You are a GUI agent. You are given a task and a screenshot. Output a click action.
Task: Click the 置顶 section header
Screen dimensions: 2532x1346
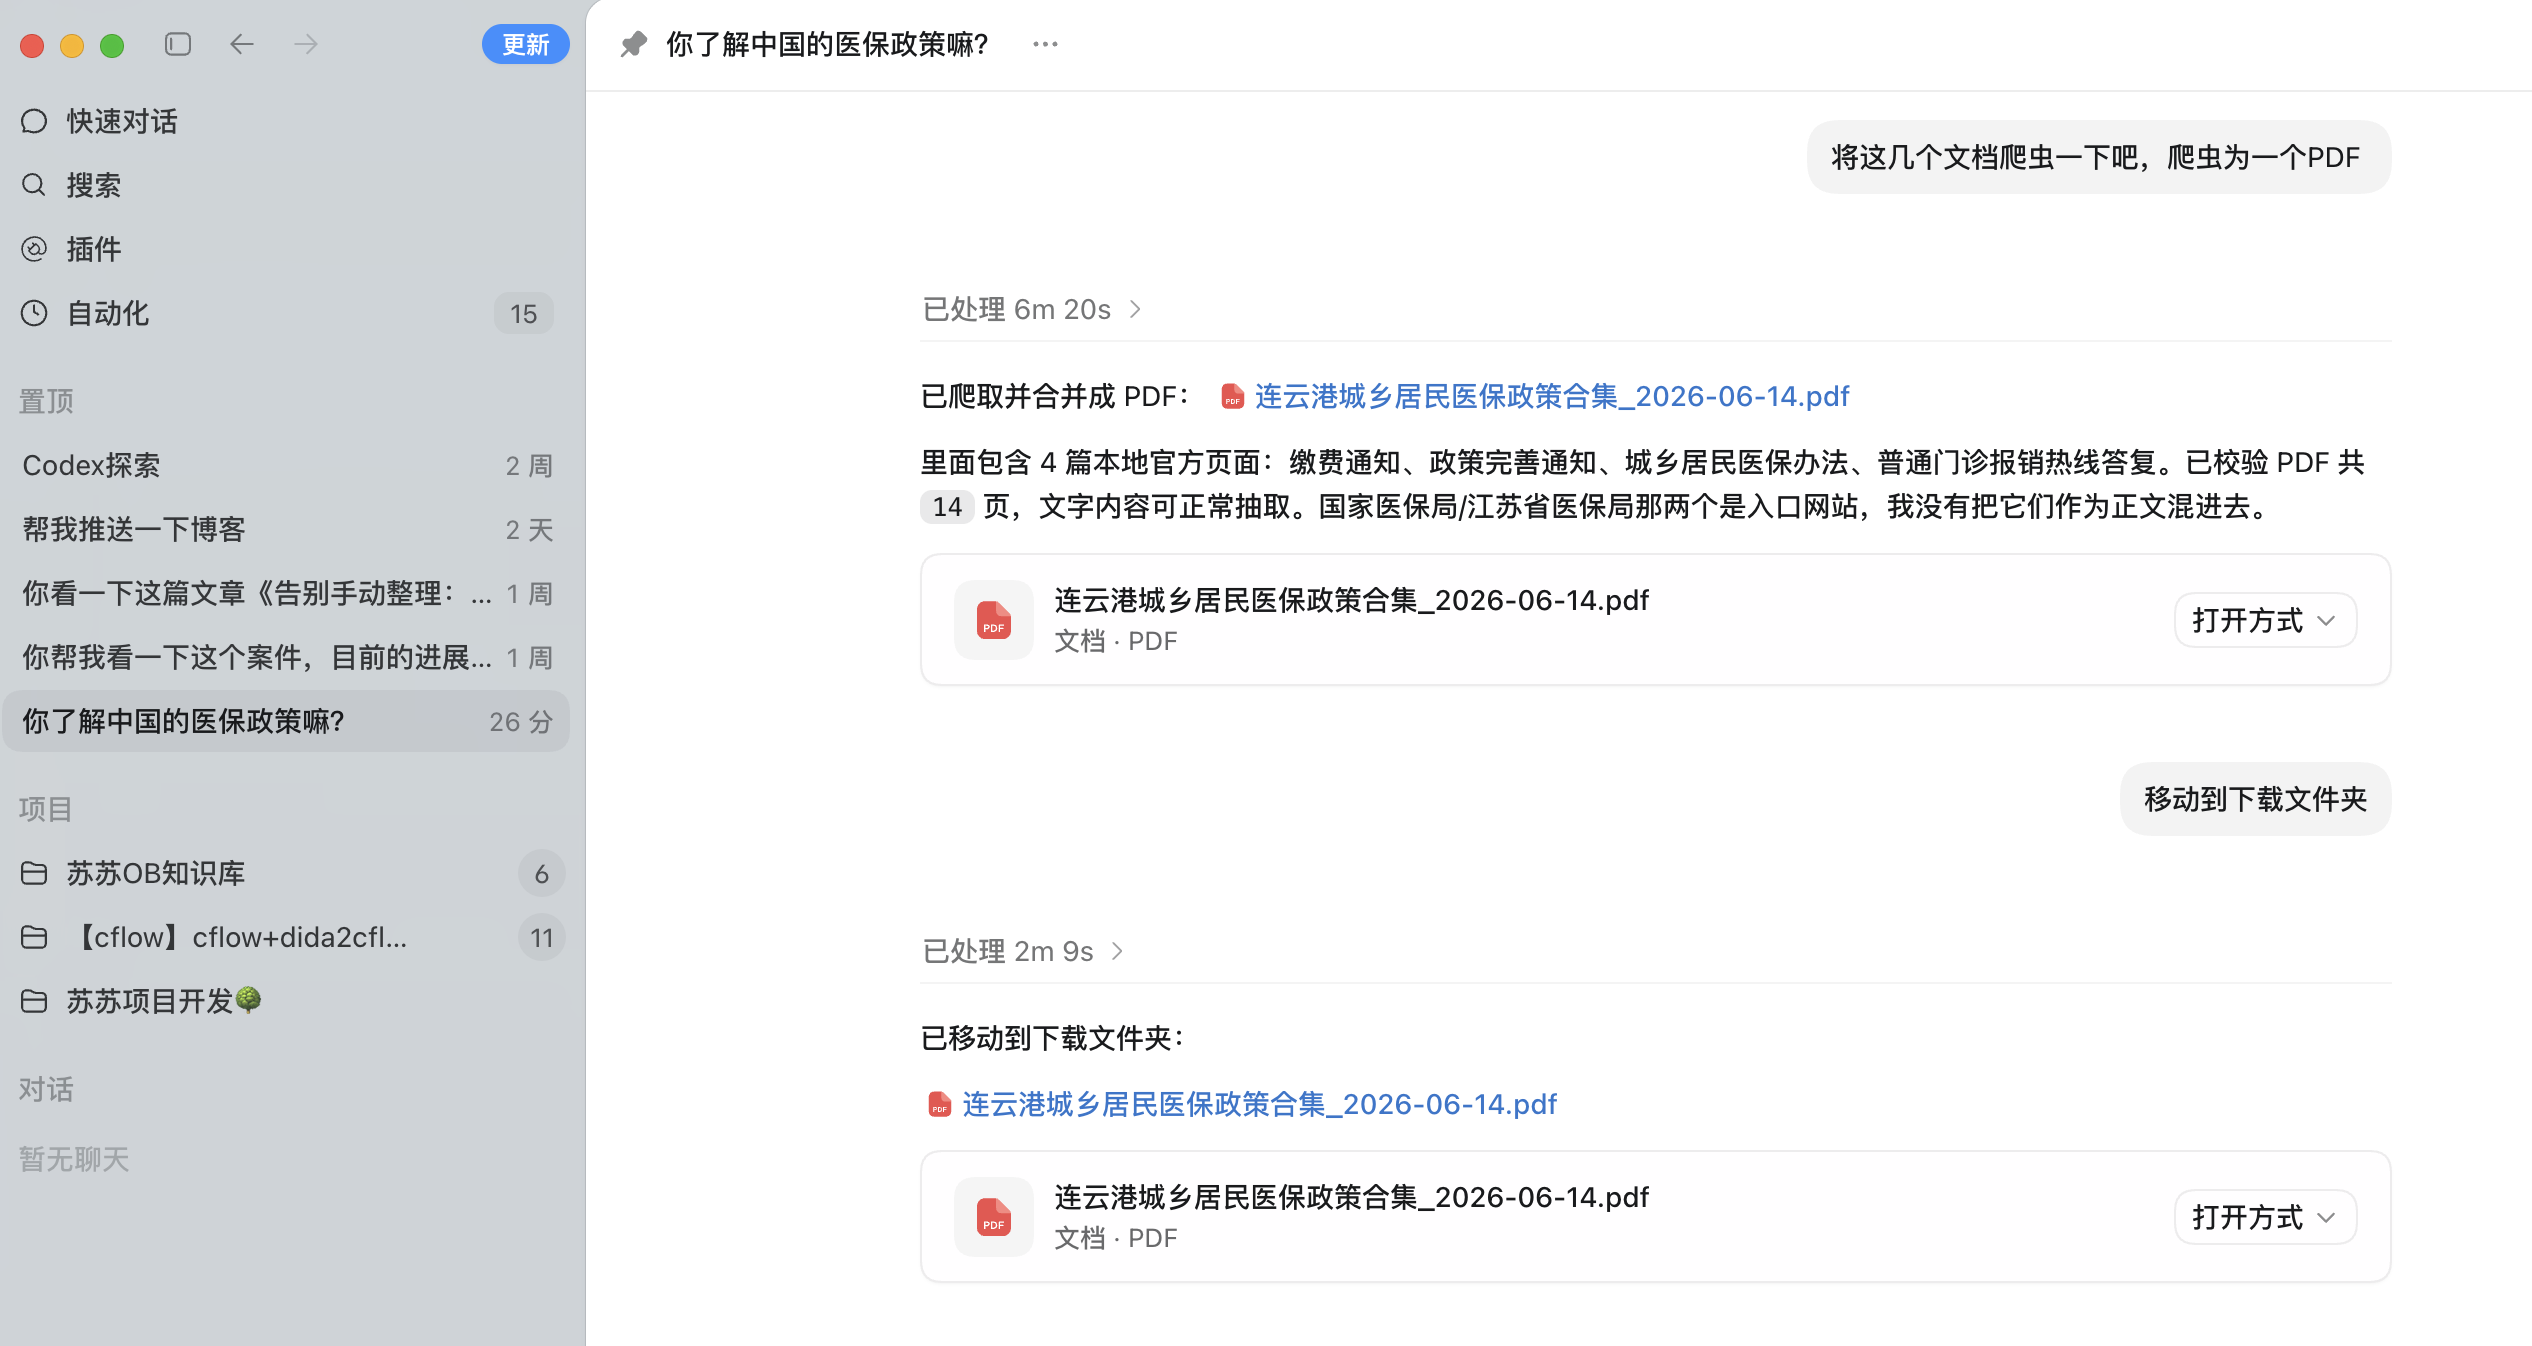(x=46, y=401)
